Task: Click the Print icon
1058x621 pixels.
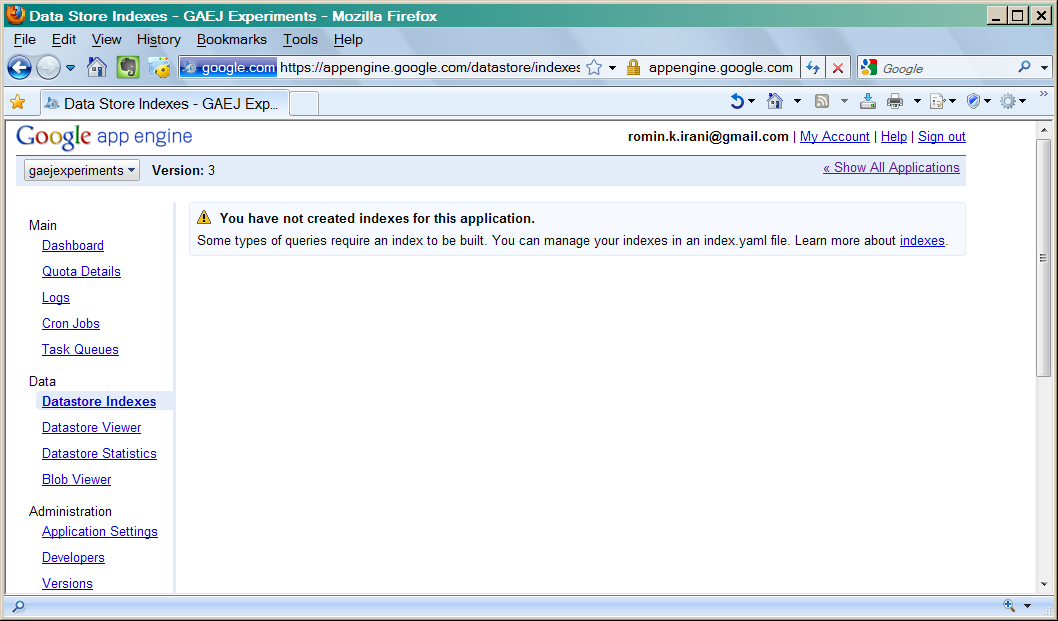Action: tap(895, 101)
